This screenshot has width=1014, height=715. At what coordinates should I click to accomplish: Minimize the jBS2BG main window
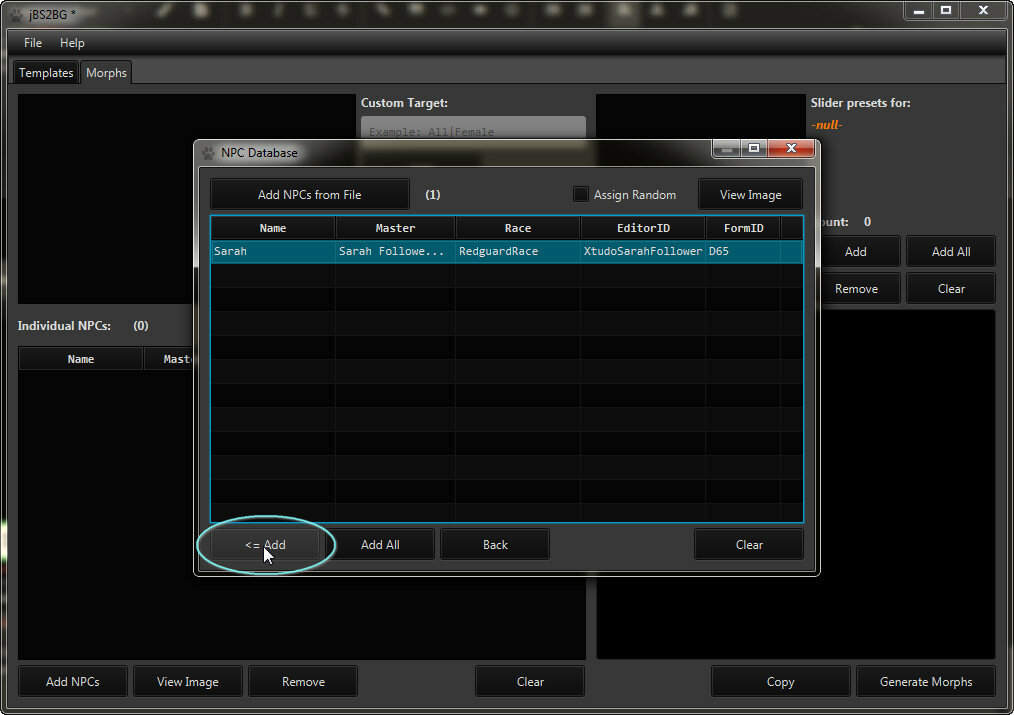(918, 10)
